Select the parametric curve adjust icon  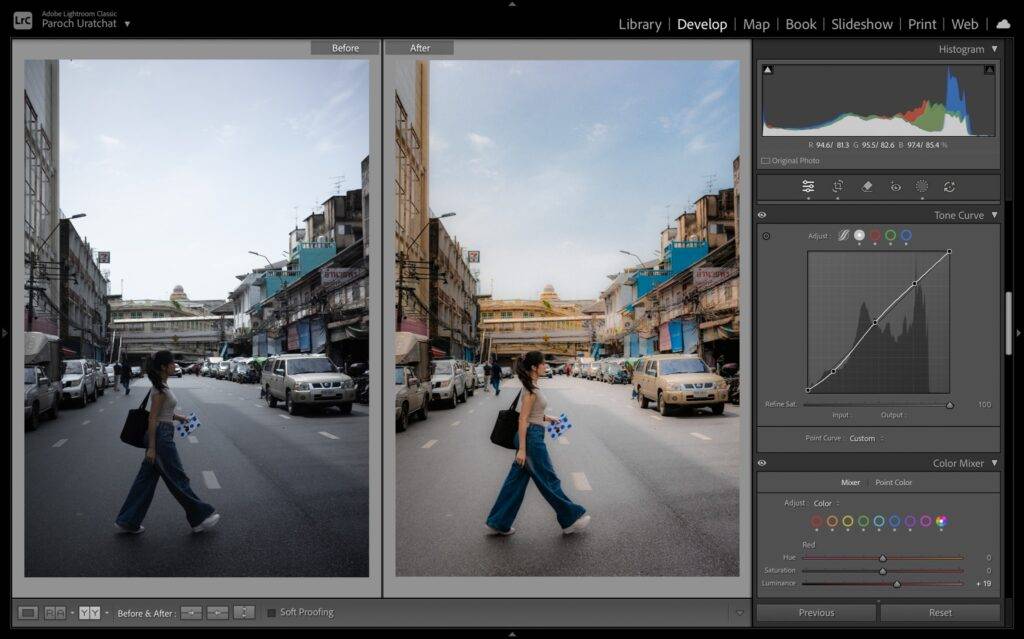[843, 236]
